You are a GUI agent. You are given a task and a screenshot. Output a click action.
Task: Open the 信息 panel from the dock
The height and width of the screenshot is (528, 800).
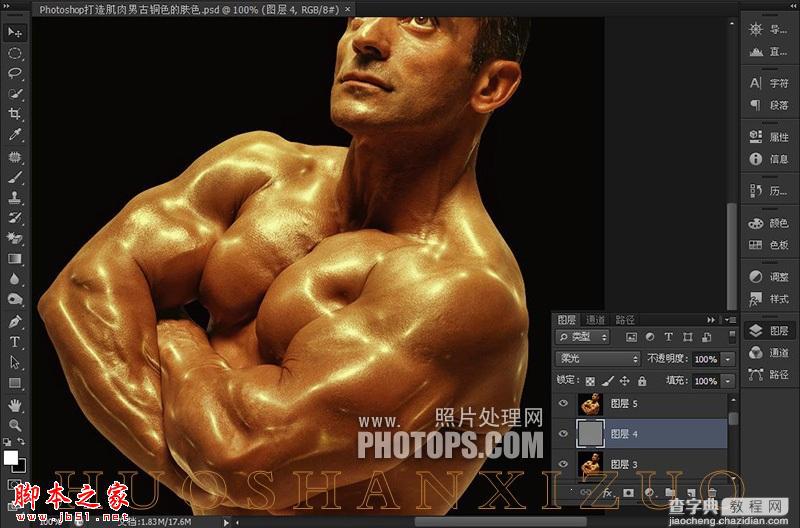click(x=769, y=159)
